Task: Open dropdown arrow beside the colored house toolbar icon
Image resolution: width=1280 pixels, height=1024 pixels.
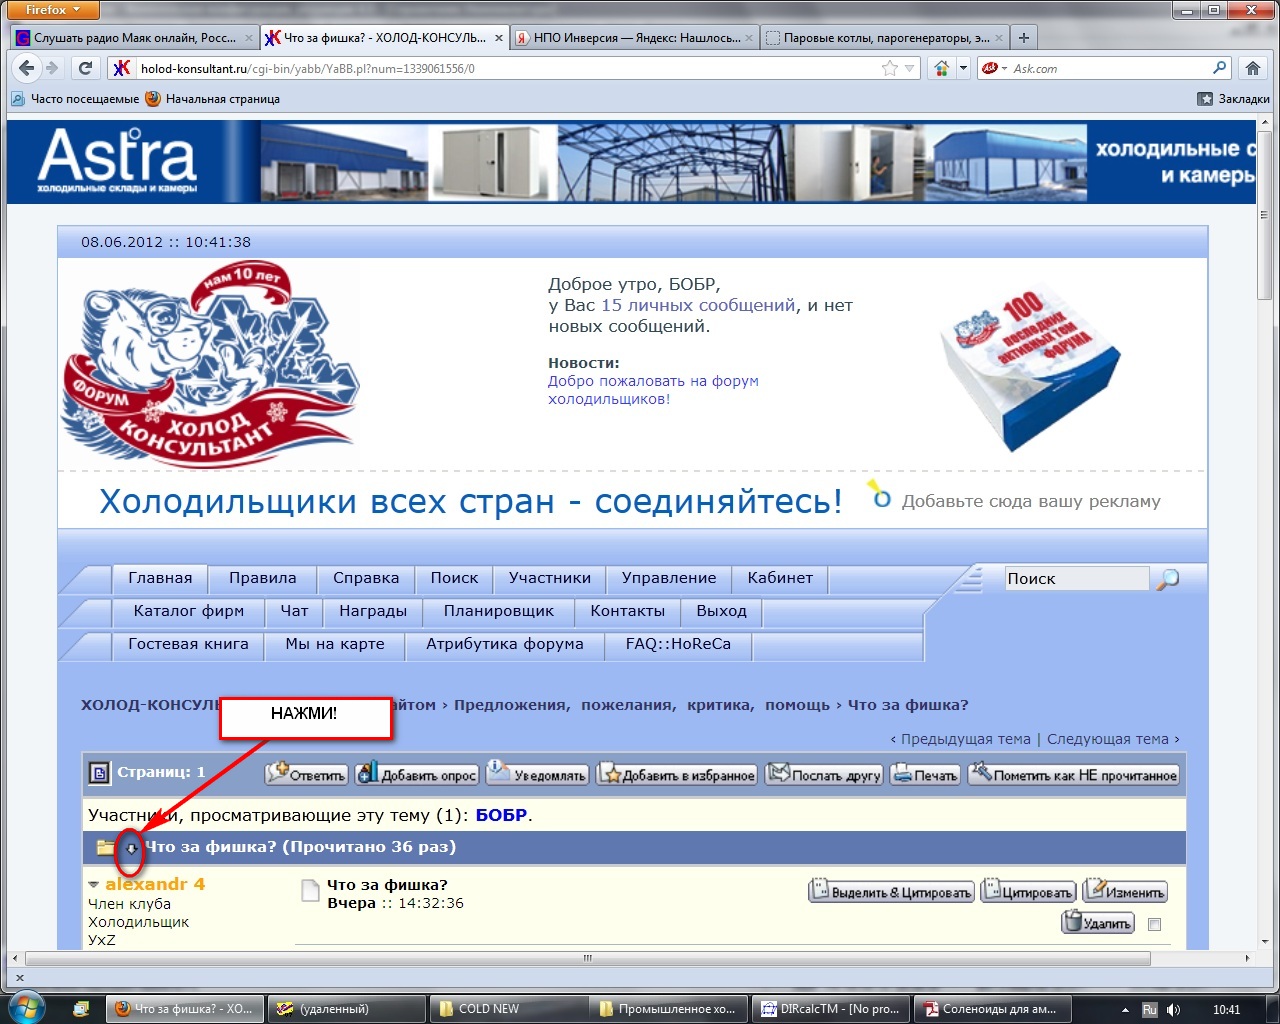Action: point(964,68)
